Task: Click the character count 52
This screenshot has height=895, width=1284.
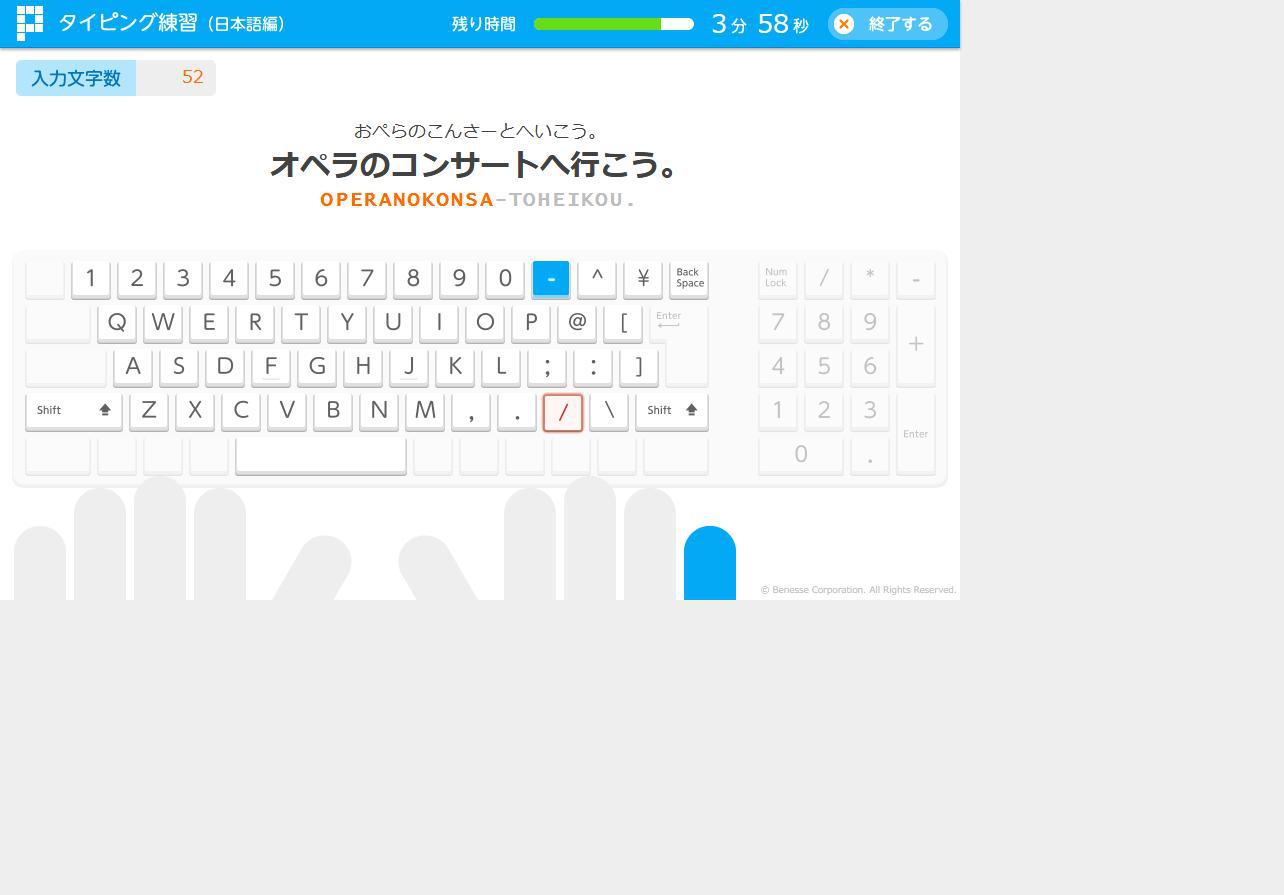Action: [x=192, y=77]
